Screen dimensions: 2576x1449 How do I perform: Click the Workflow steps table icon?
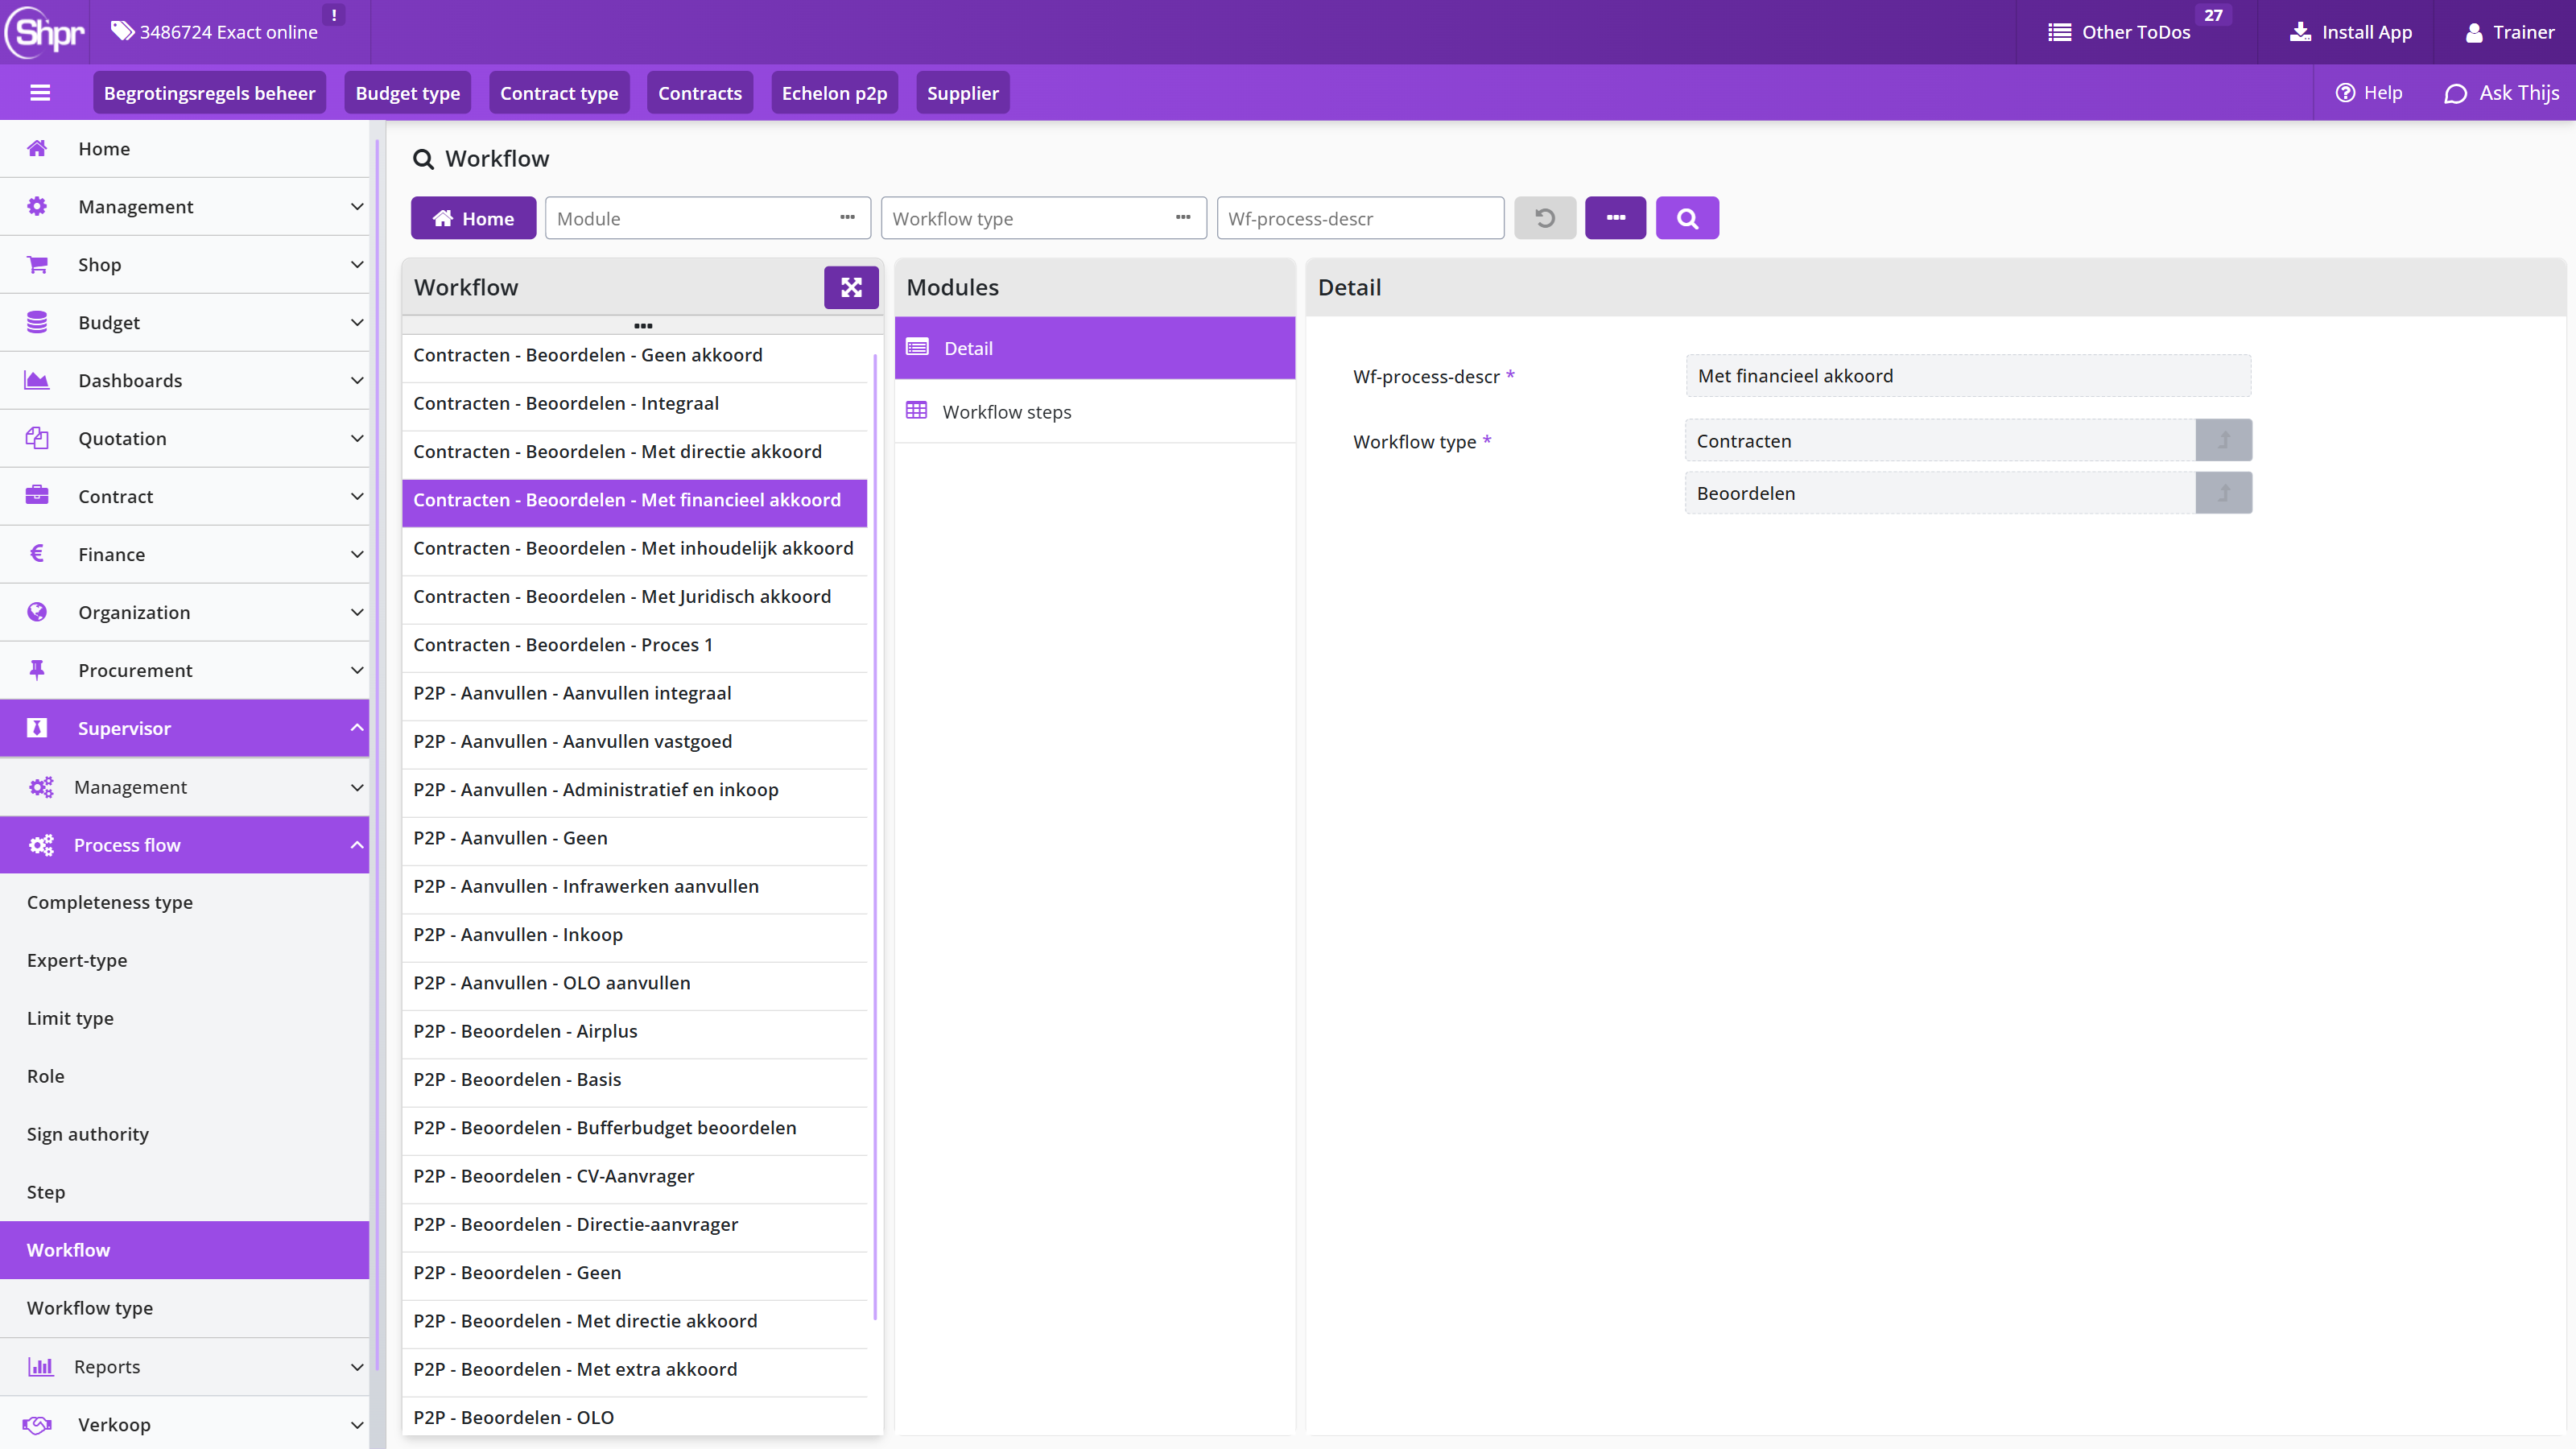pos(916,411)
